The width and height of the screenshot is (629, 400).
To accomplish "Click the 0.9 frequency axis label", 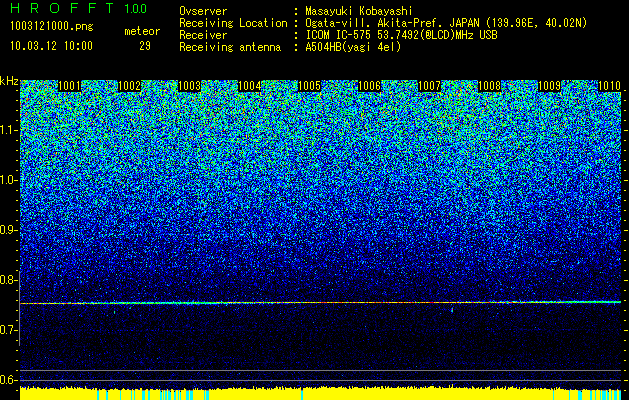I will coord(8,230).
